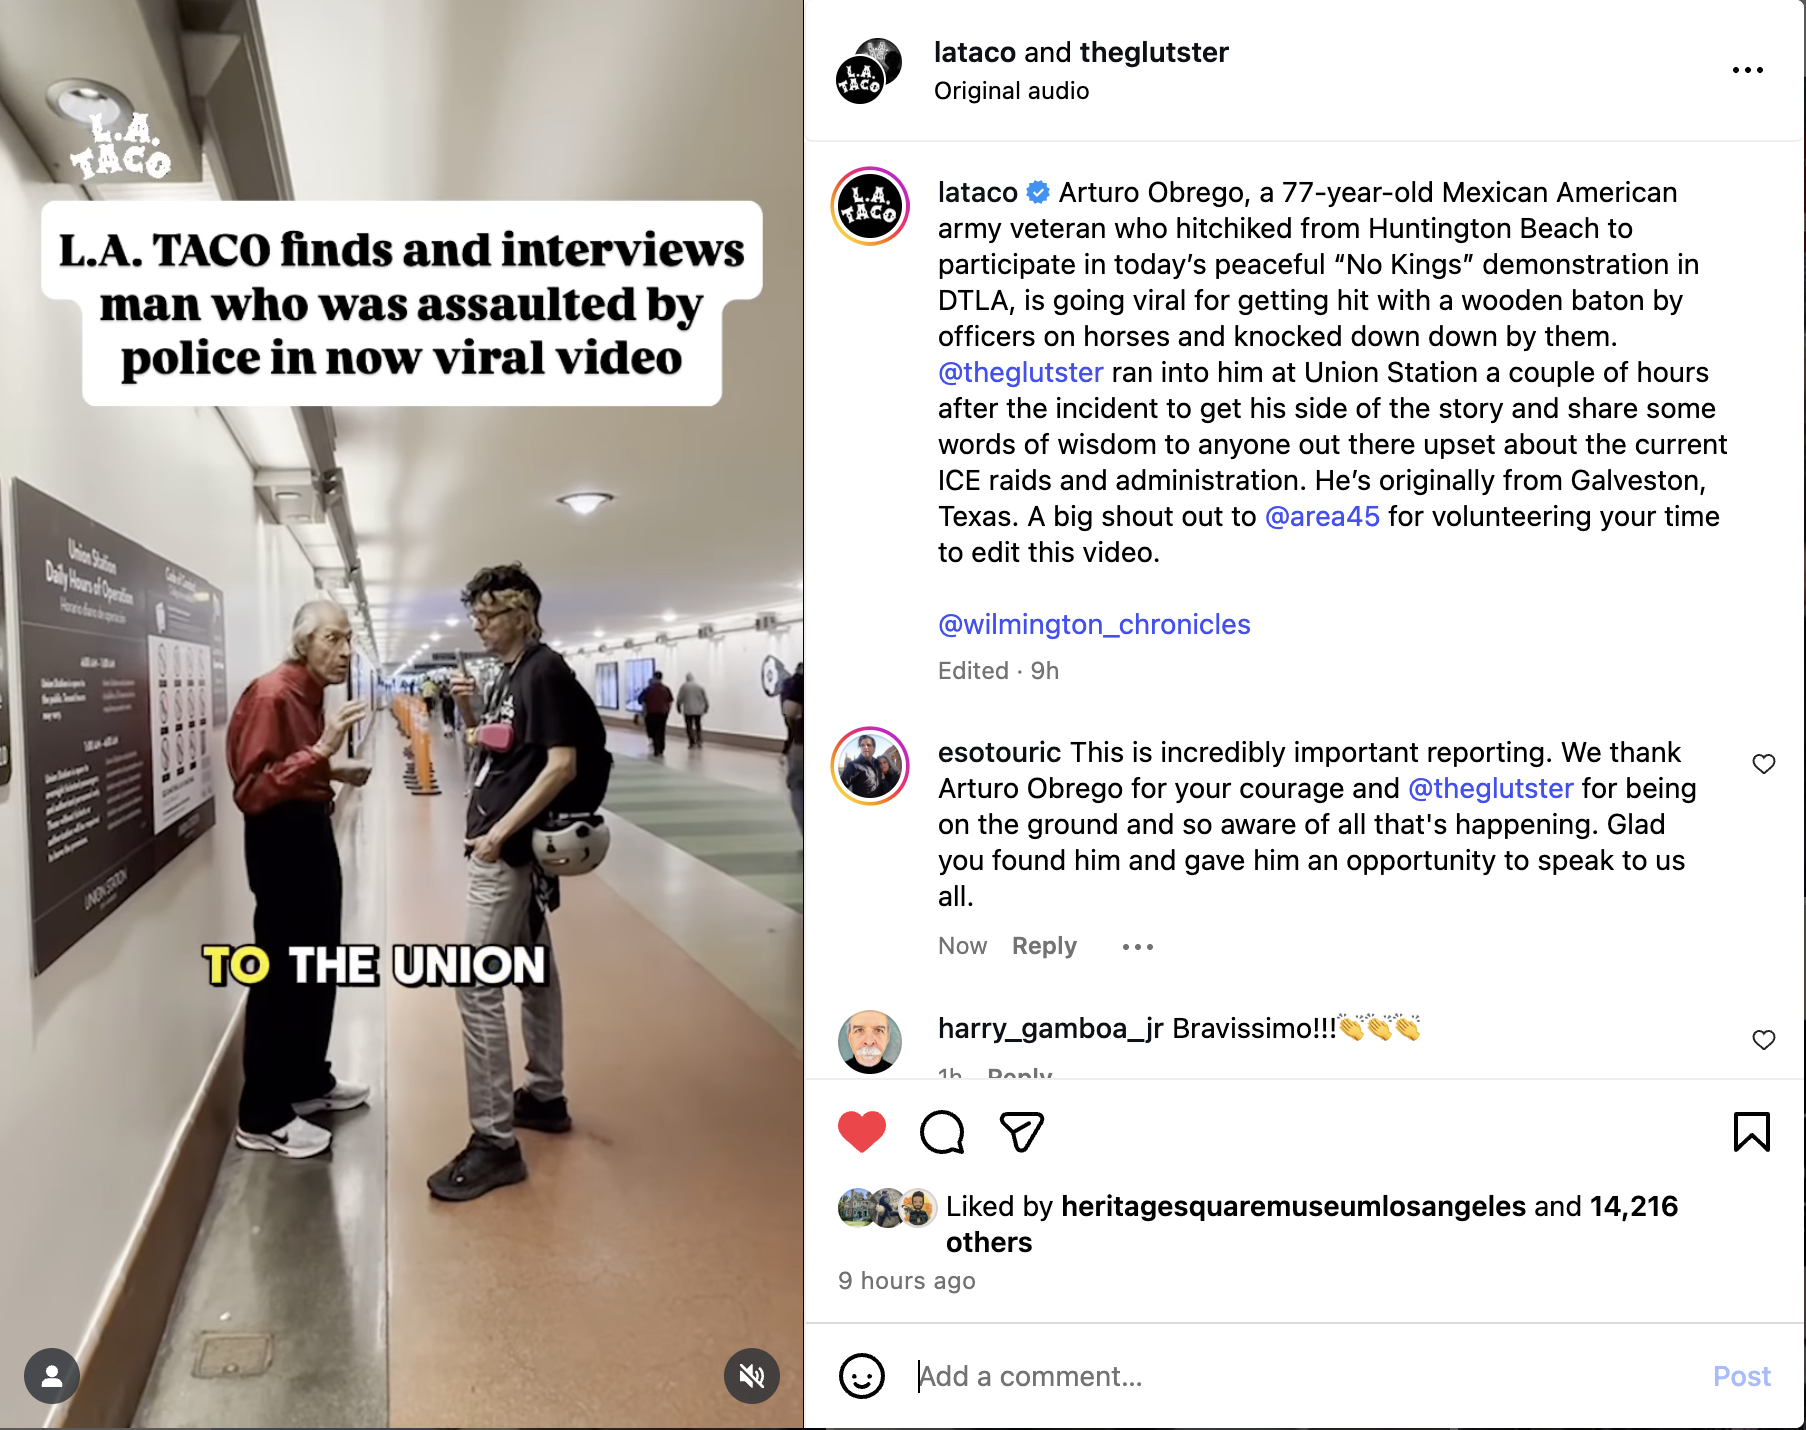Like esotouric's comment heart icon
Image resolution: width=1806 pixels, height=1430 pixels.
pyautogui.click(x=1764, y=764)
